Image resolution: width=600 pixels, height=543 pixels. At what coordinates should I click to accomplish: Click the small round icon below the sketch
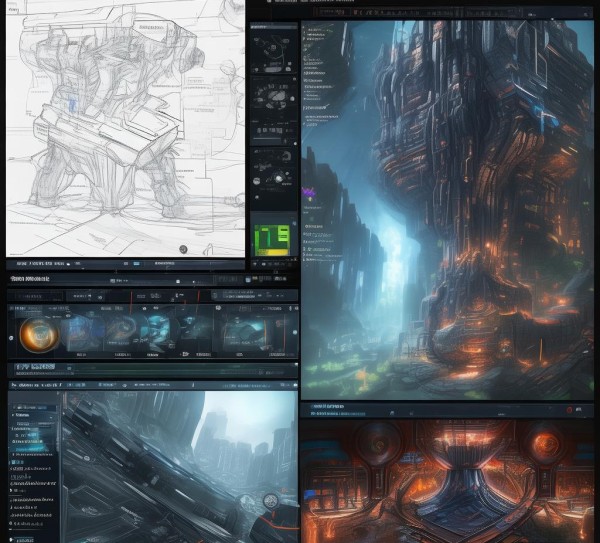pos(182,248)
